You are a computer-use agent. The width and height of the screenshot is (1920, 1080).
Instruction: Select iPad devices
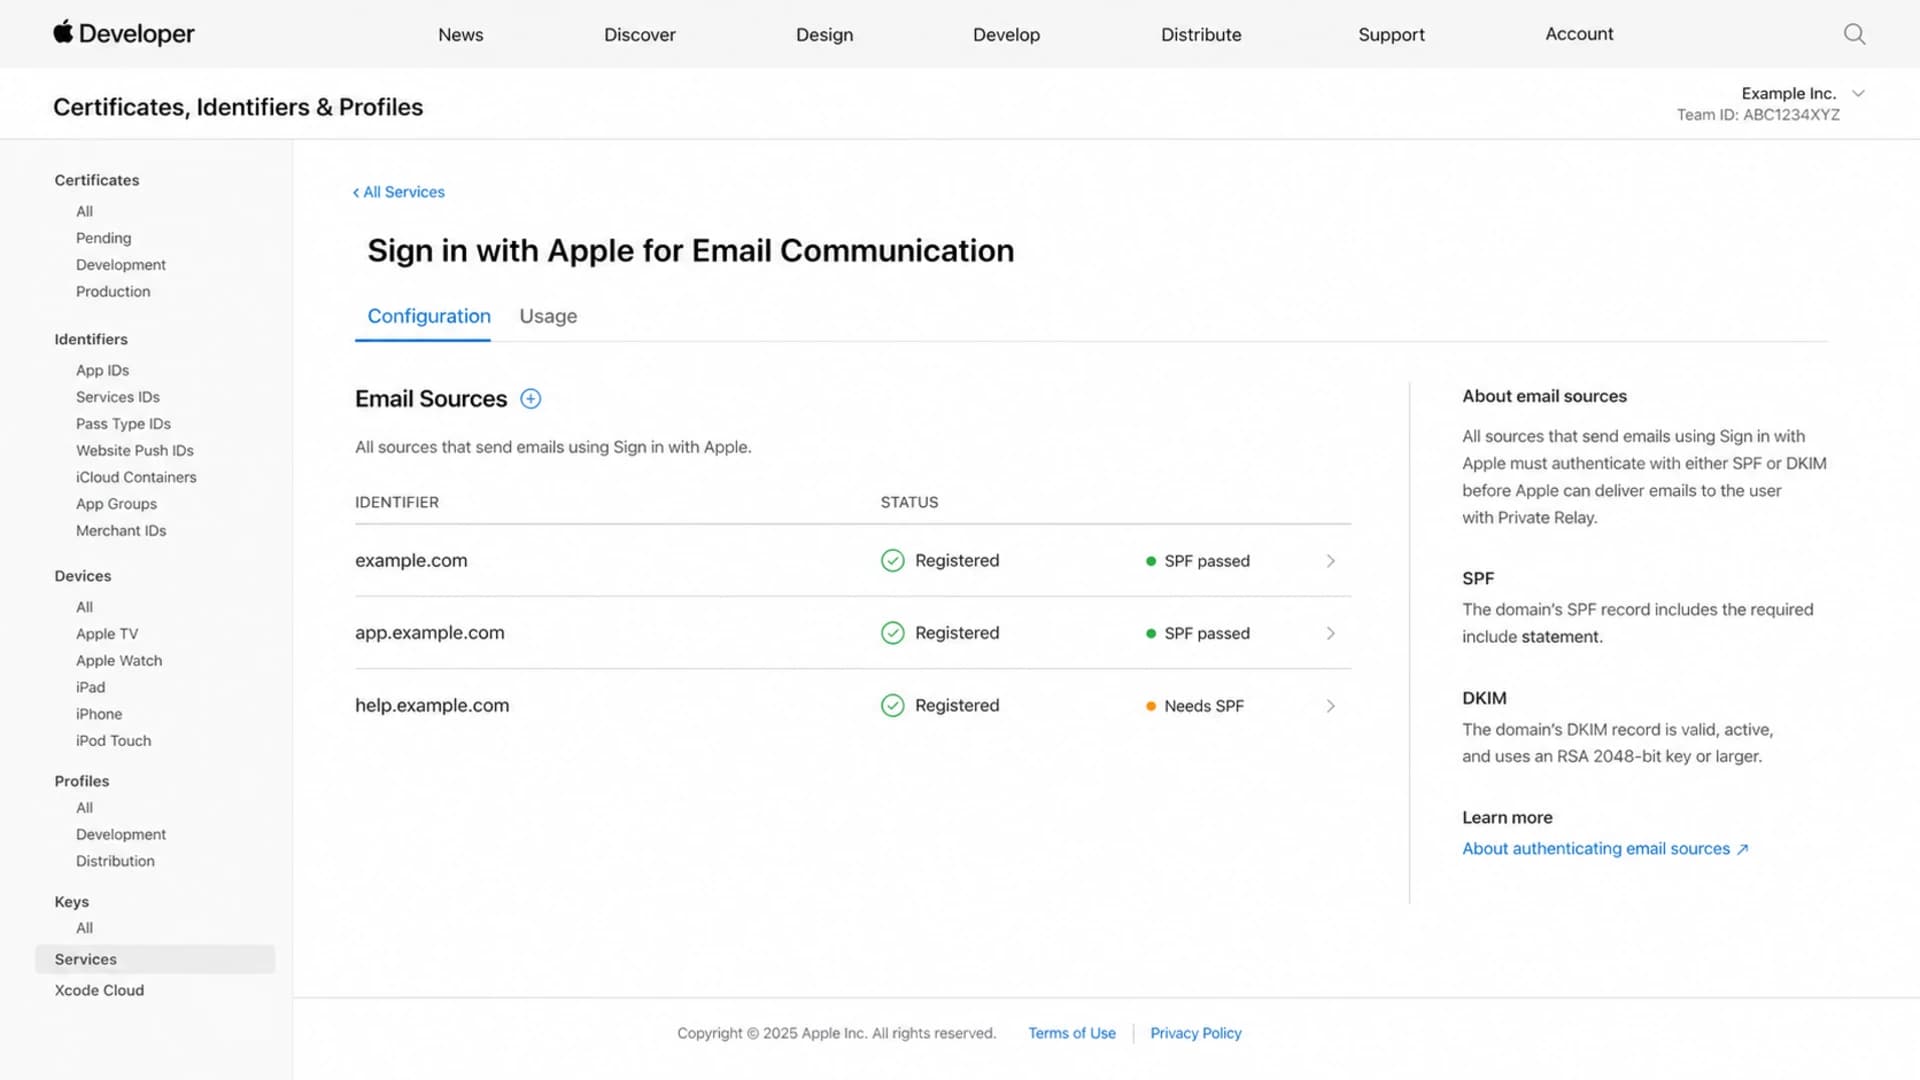(x=90, y=687)
